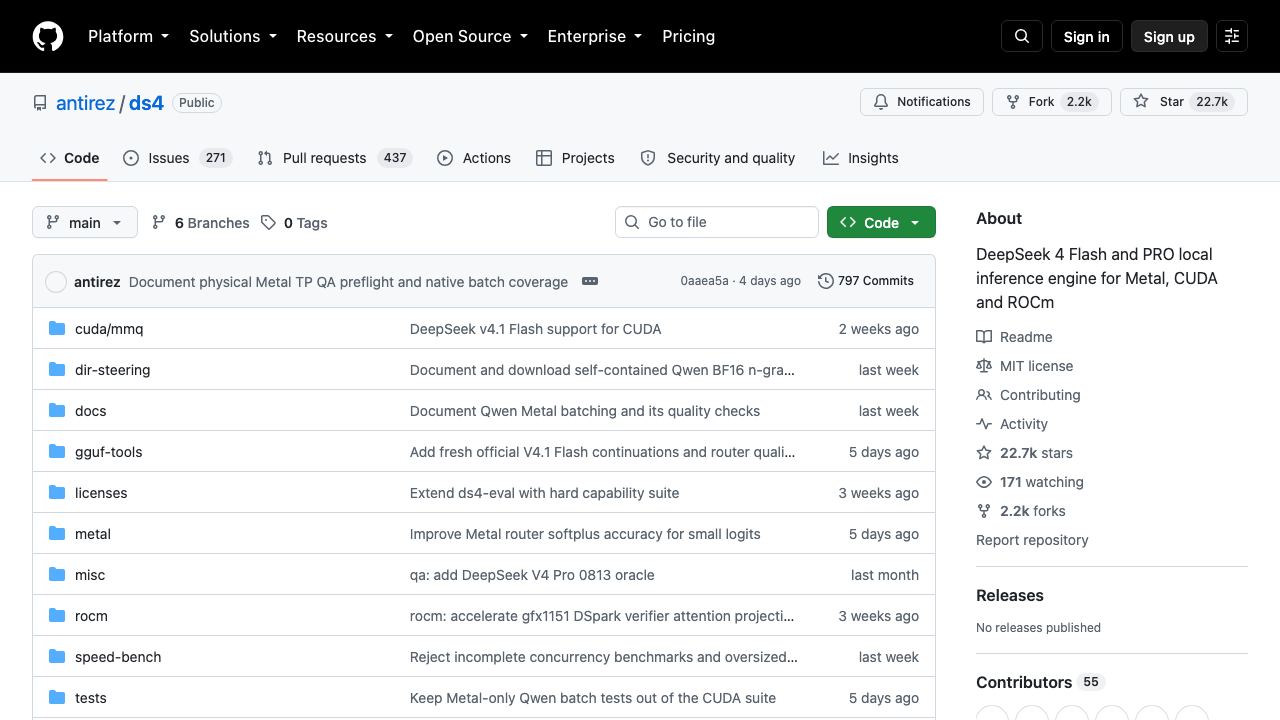View the 6 Branches list

(x=200, y=223)
